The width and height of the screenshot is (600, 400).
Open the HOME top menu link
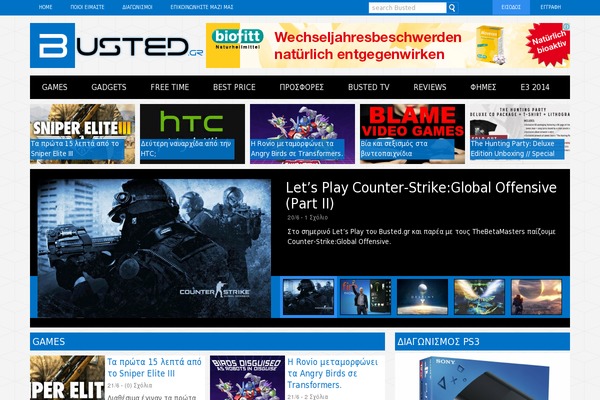point(46,7)
